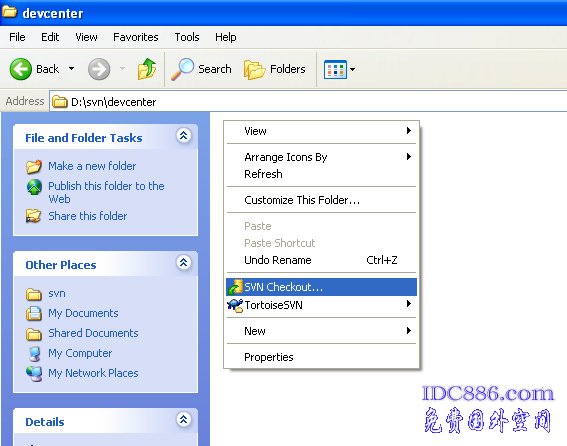The width and height of the screenshot is (567, 446).
Task: Click the Search magnifier icon
Action: point(182,69)
